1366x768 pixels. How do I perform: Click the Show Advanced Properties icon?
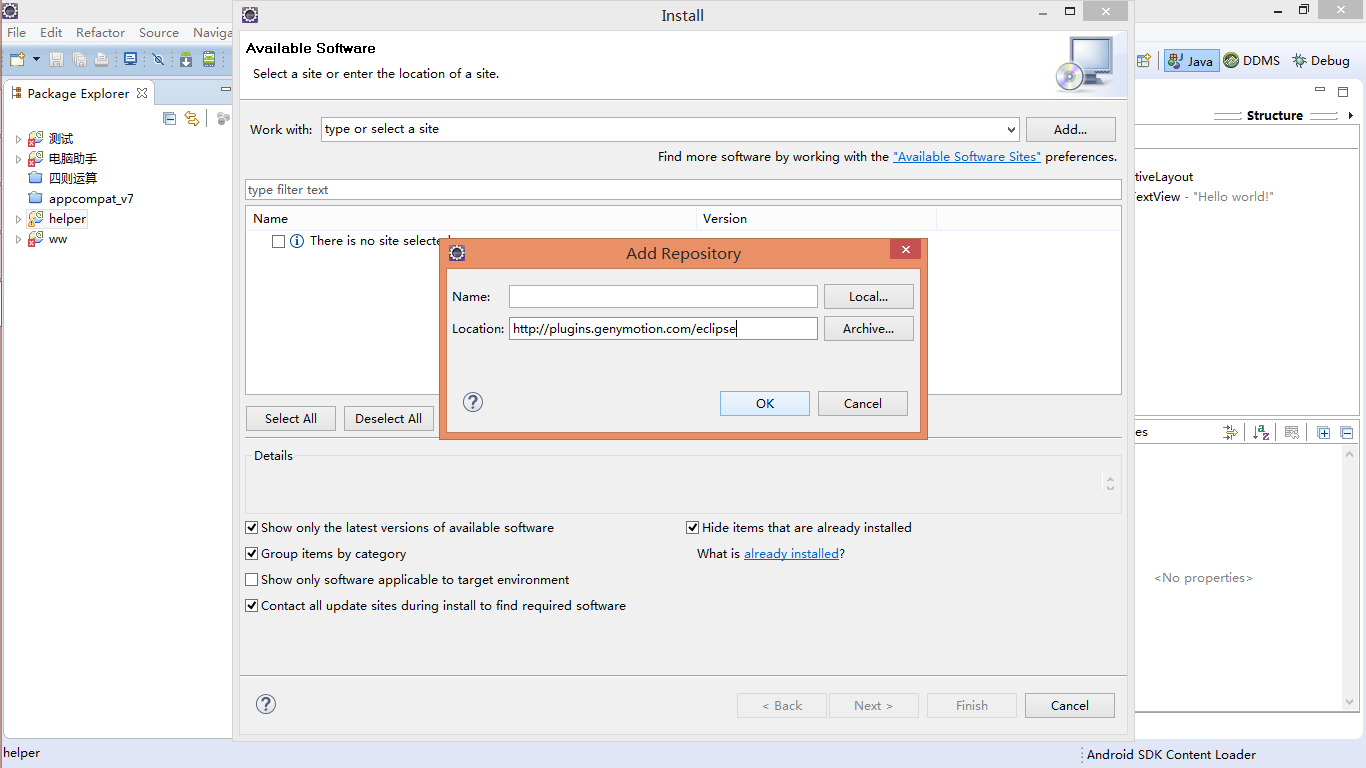pyautogui.click(x=1230, y=432)
